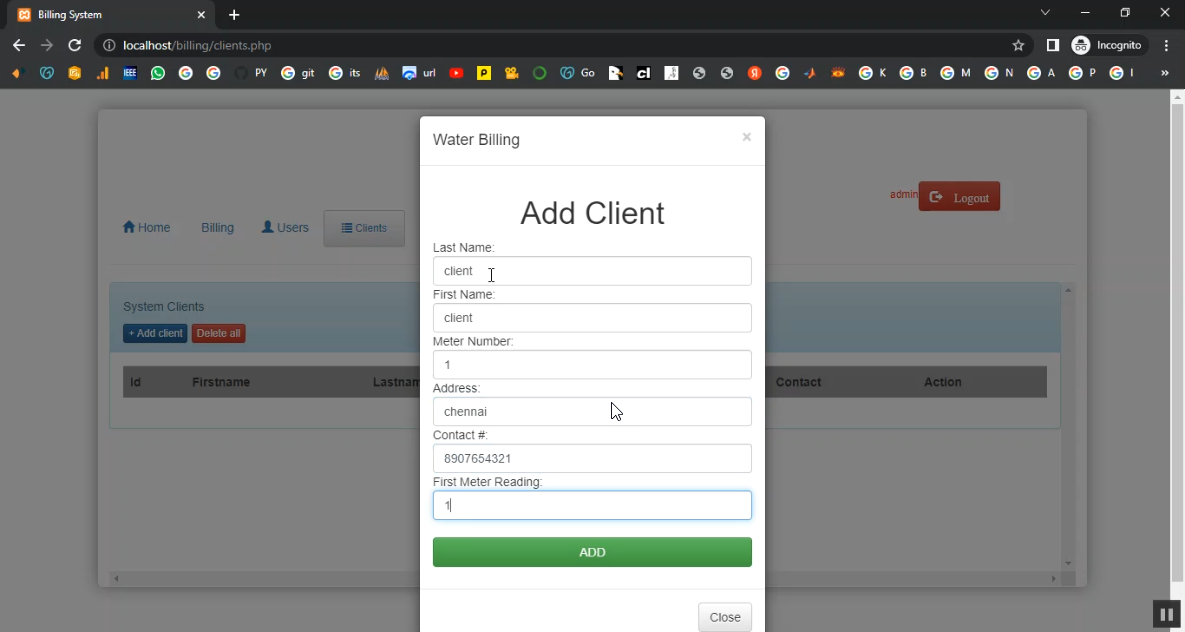Open the 'git' Google bookmark
The height and width of the screenshot is (632, 1185).
point(297,73)
